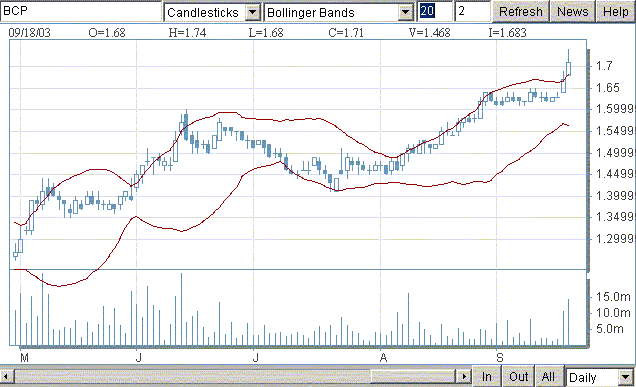Click the 1.7 price axis label

[604, 66]
